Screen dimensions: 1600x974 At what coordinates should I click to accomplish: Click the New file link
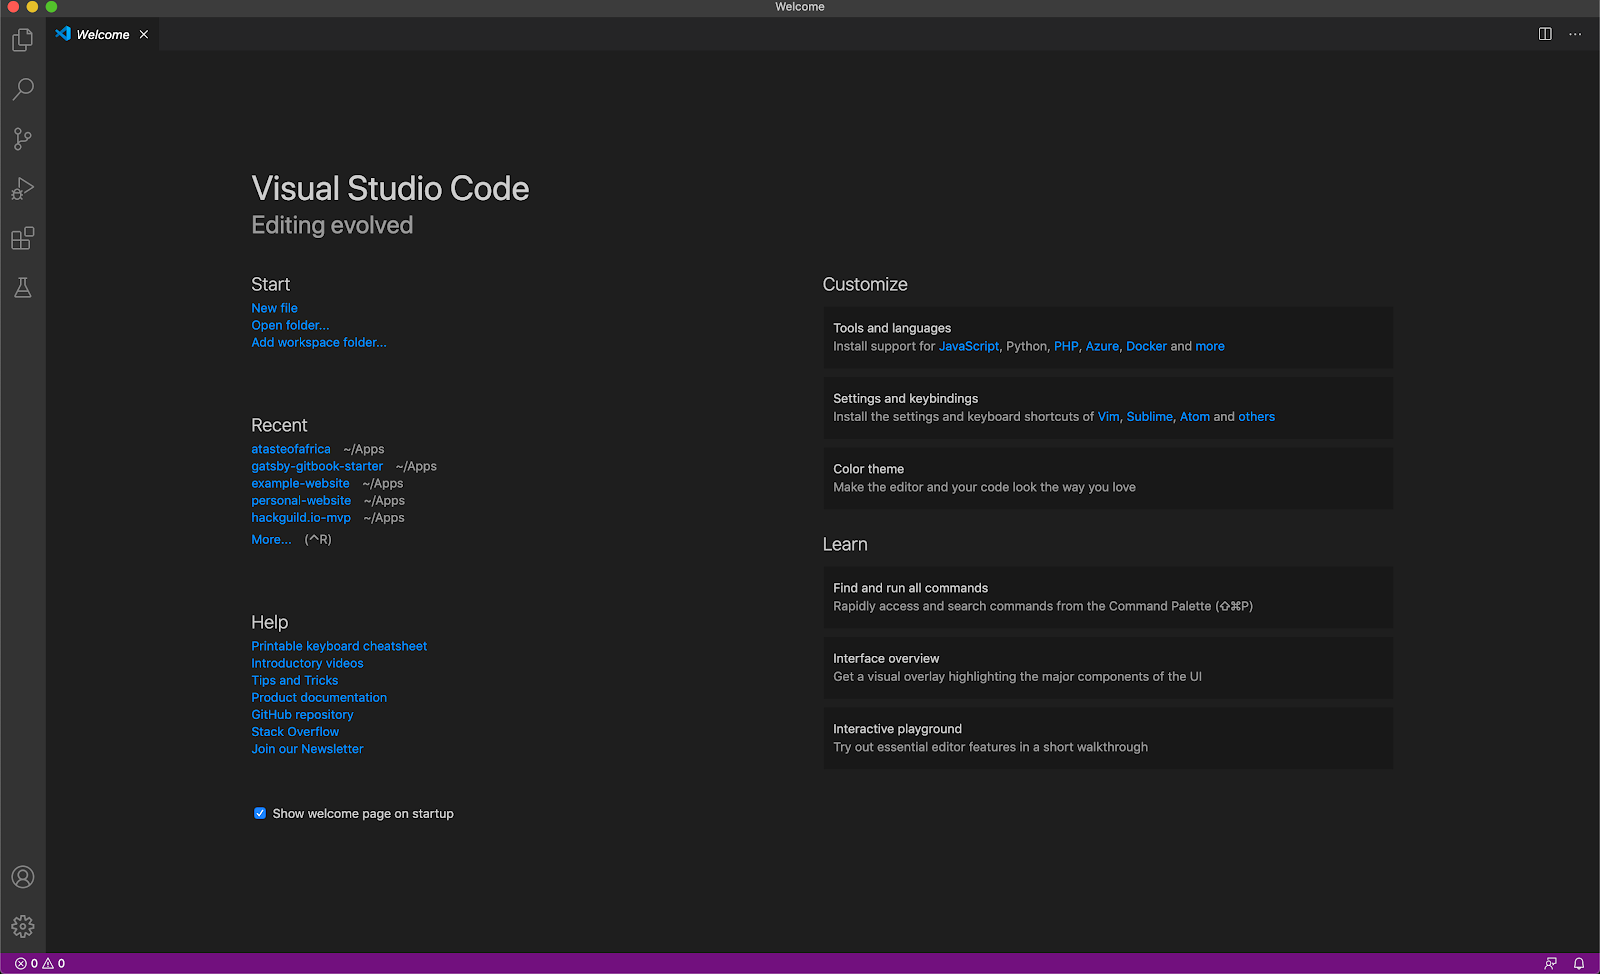(x=274, y=308)
